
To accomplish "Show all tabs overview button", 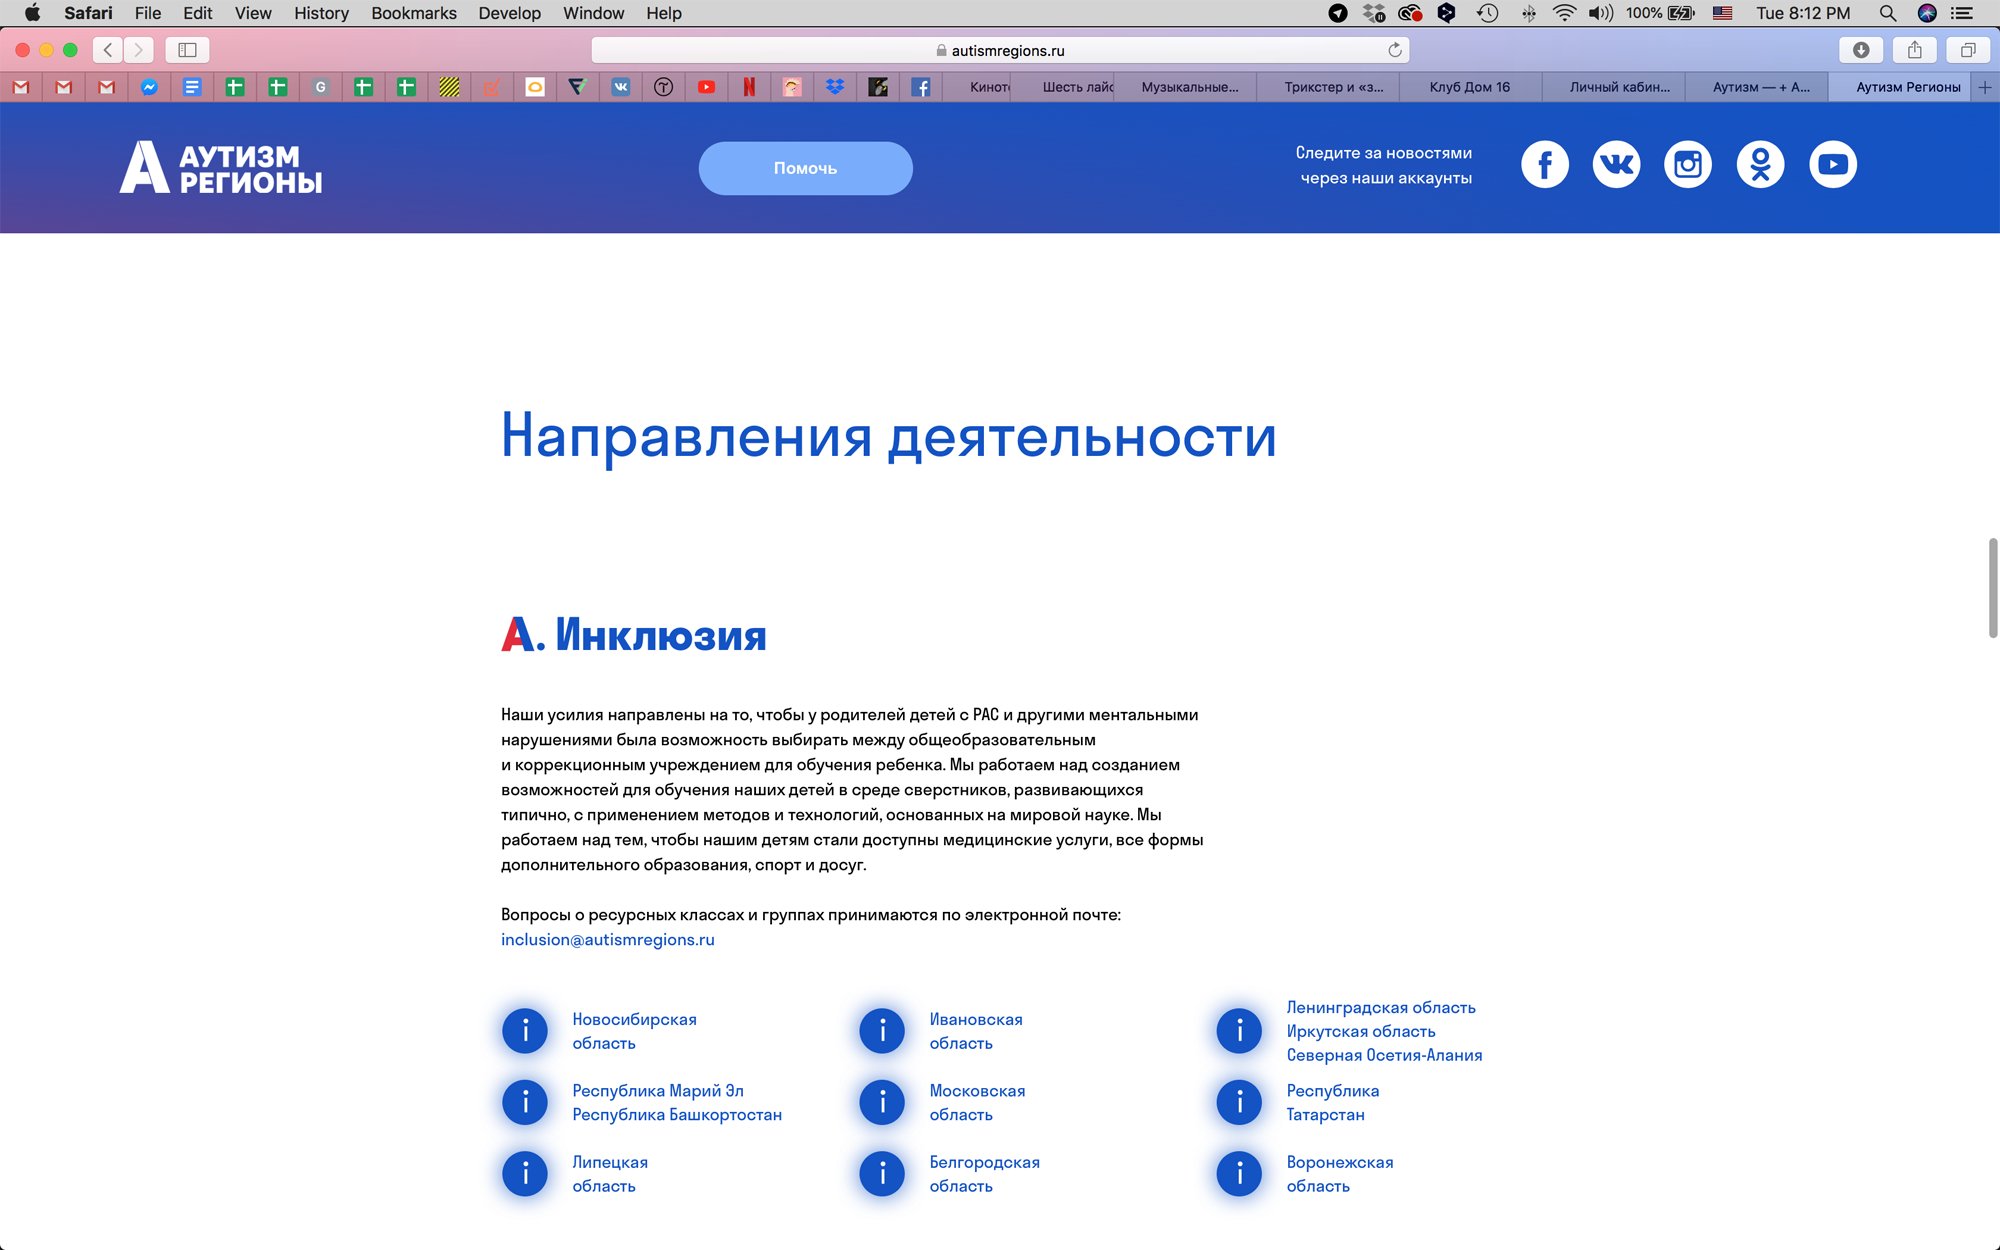I will click(x=1967, y=50).
